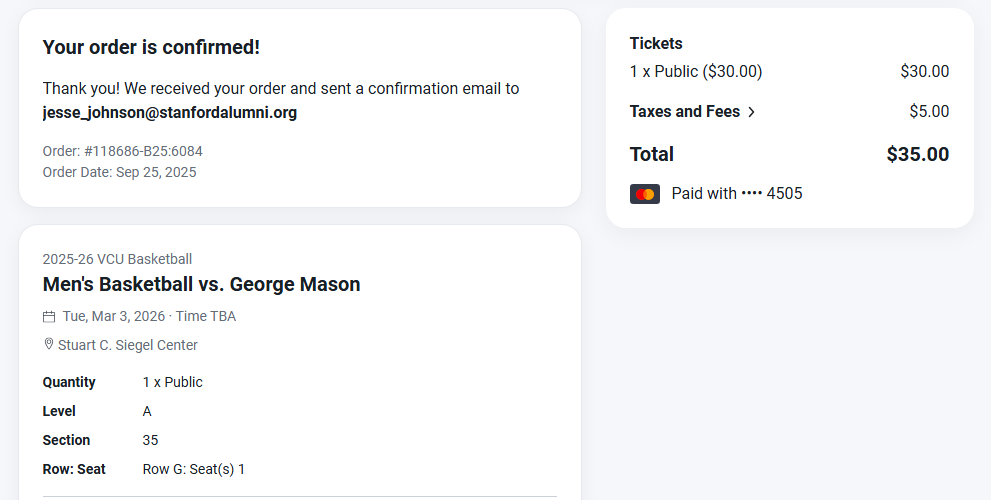Click the calendar icon beside the event date
Viewport: 991px width, 500px height.
pos(49,317)
